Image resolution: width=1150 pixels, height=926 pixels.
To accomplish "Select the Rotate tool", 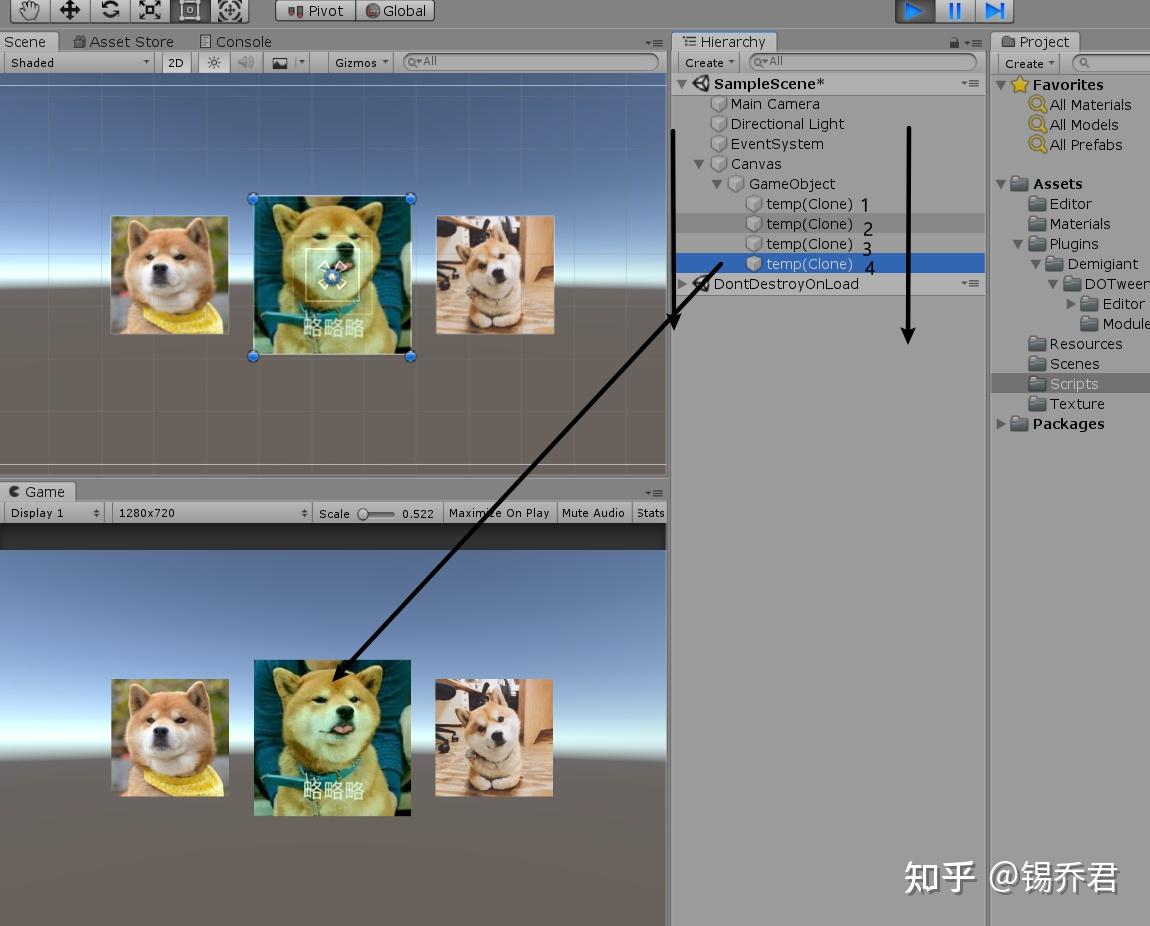I will pyautogui.click(x=109, y=11).
